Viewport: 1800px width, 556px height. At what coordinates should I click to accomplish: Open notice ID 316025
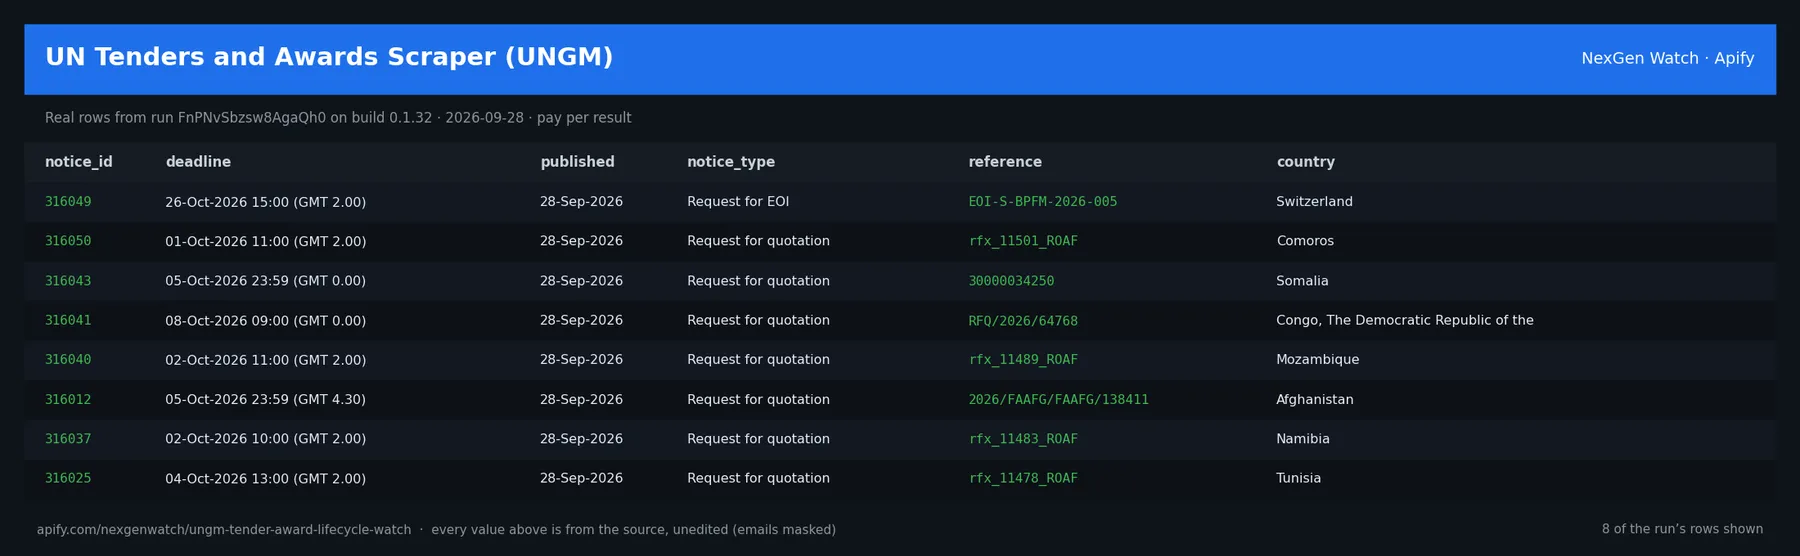pyautogui.click(x=68, y=478)
